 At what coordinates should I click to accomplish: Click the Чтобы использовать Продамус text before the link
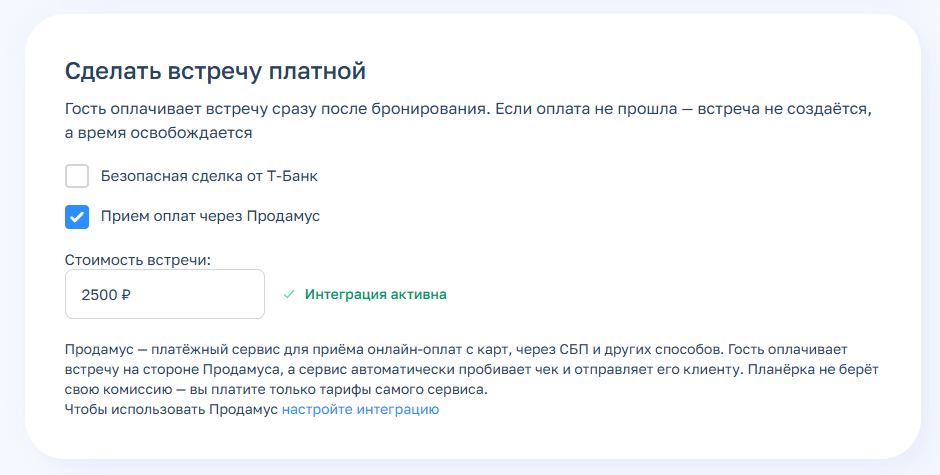171,409
